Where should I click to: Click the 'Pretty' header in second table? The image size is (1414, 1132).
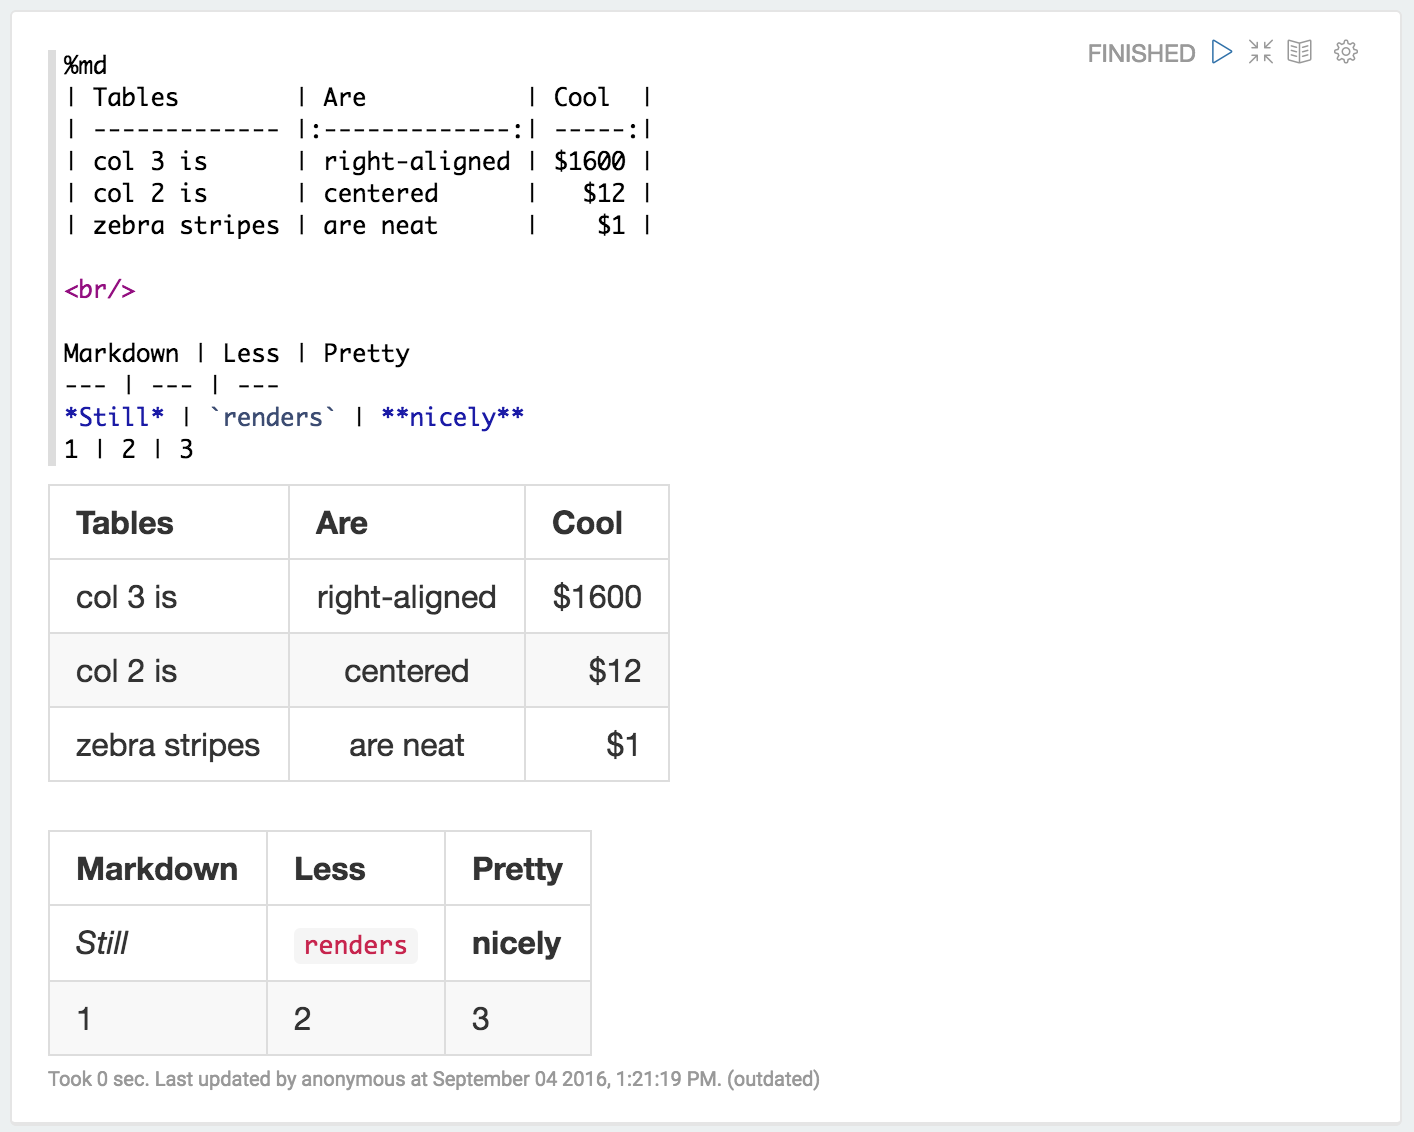(517, 869)
